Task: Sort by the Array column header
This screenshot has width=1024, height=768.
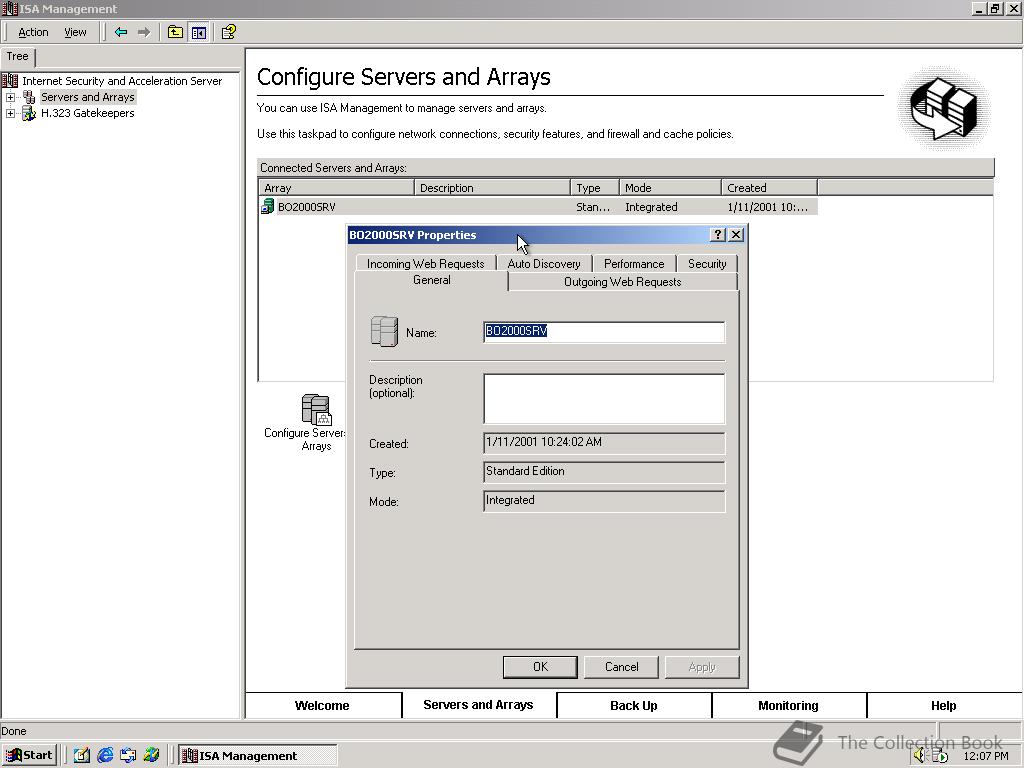Action: point(336,188)
